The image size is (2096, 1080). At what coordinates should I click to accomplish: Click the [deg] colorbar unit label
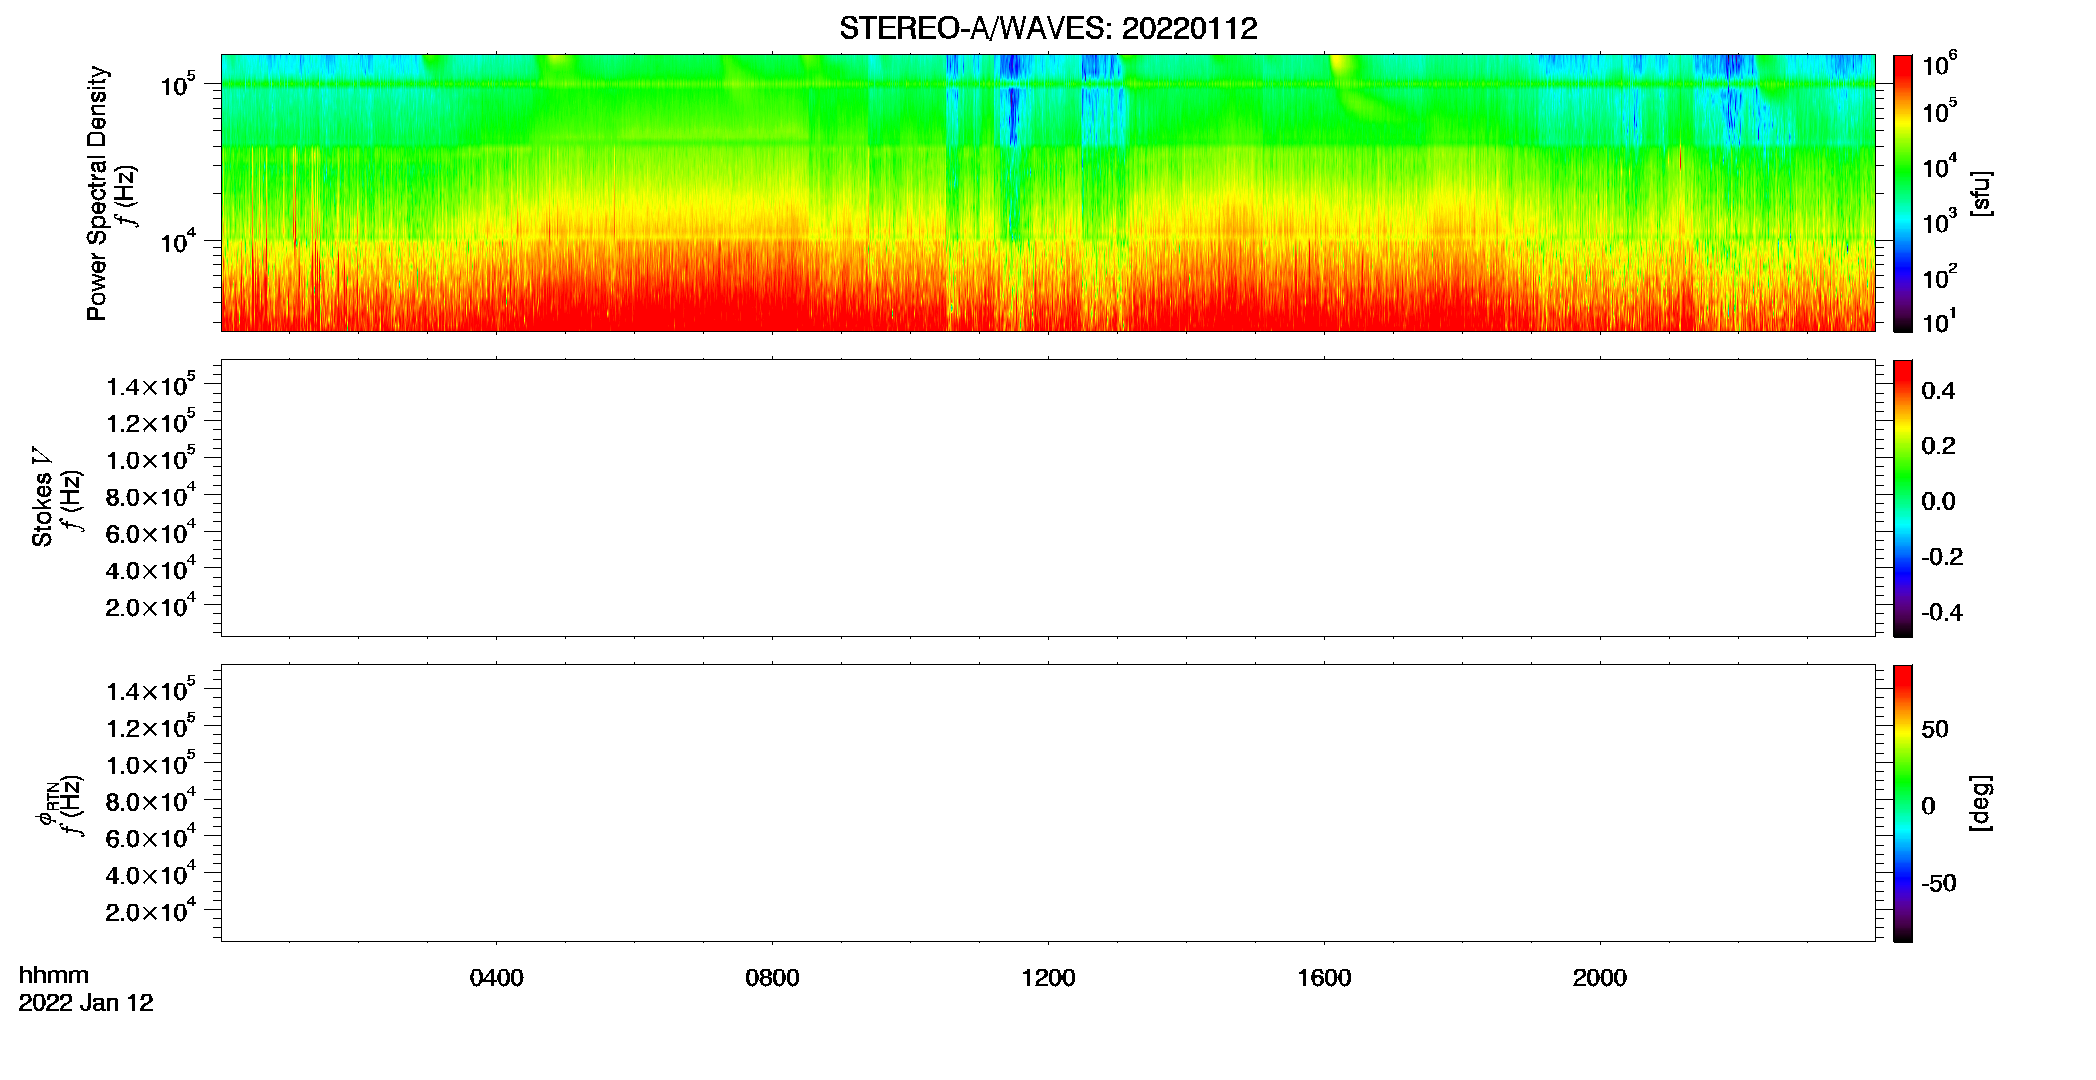coord(1981,803)
